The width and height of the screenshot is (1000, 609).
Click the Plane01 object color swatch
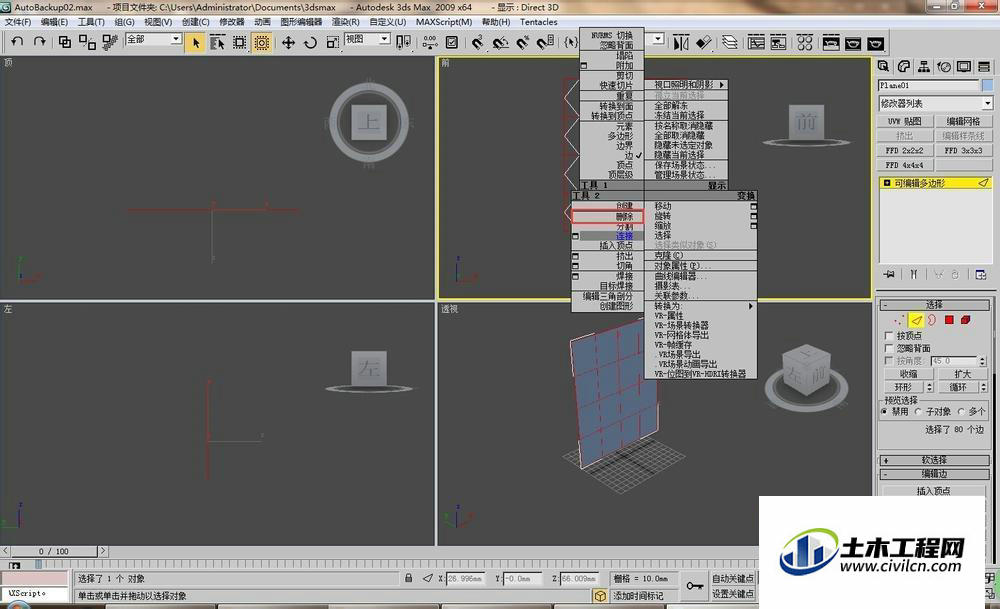(987, 85)
